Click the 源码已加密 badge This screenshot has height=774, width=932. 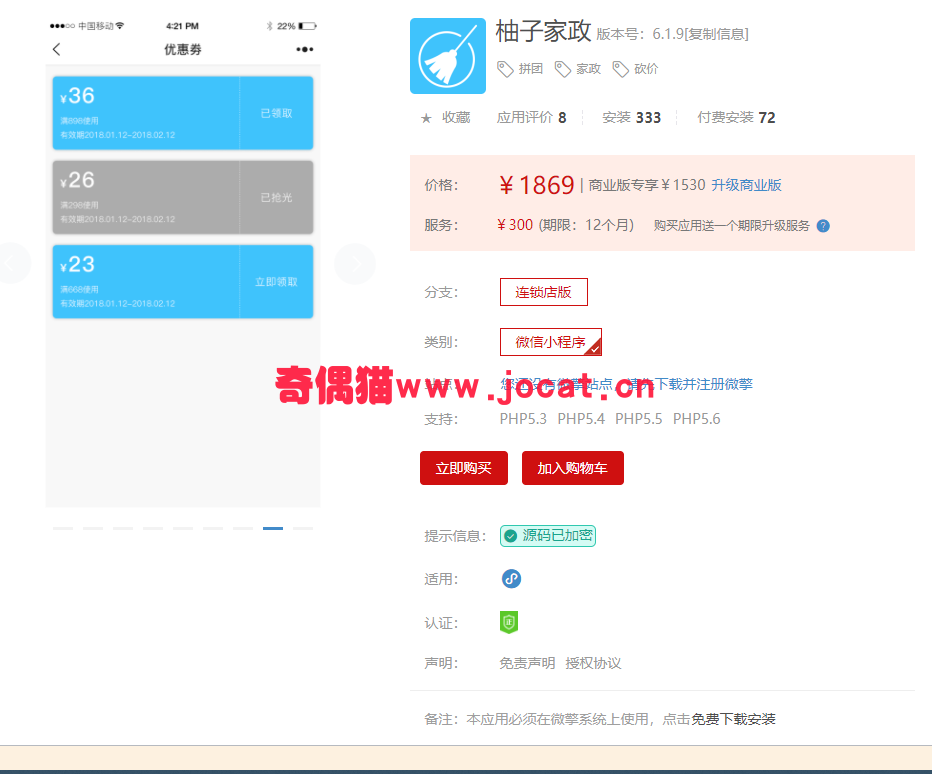click(548, 536)
